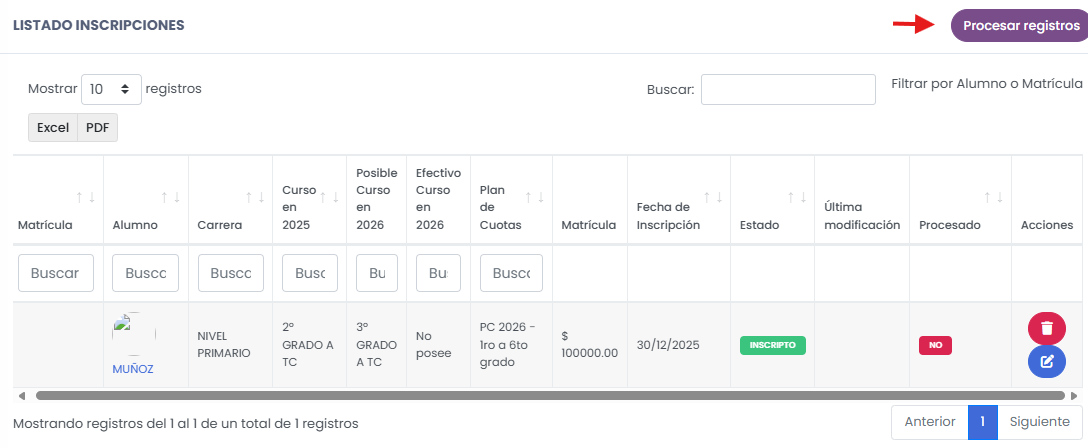Export table with PDF button
The height and width of the screenshot is (448, 1088).
(97, 127)
